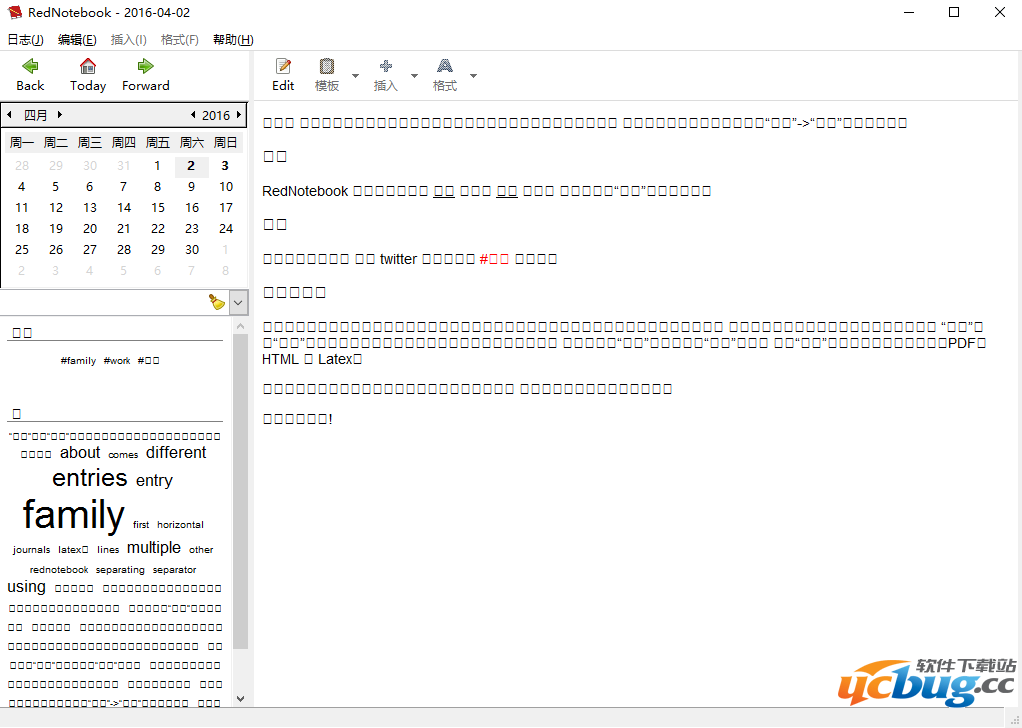Click 'RedNotebook' at start of paragraph

[x=305, y=191]
